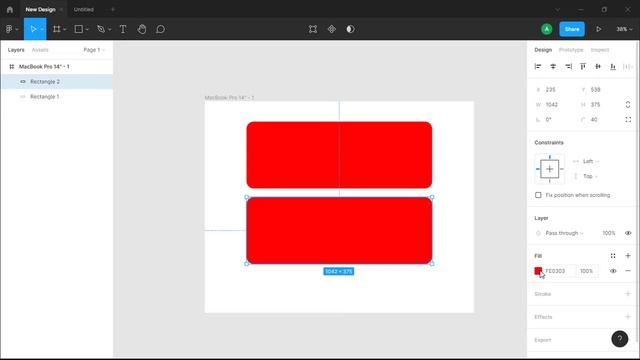This screenshot has width=640, height=360.
Task: Select the Move tool
Action: click(33, 29)
